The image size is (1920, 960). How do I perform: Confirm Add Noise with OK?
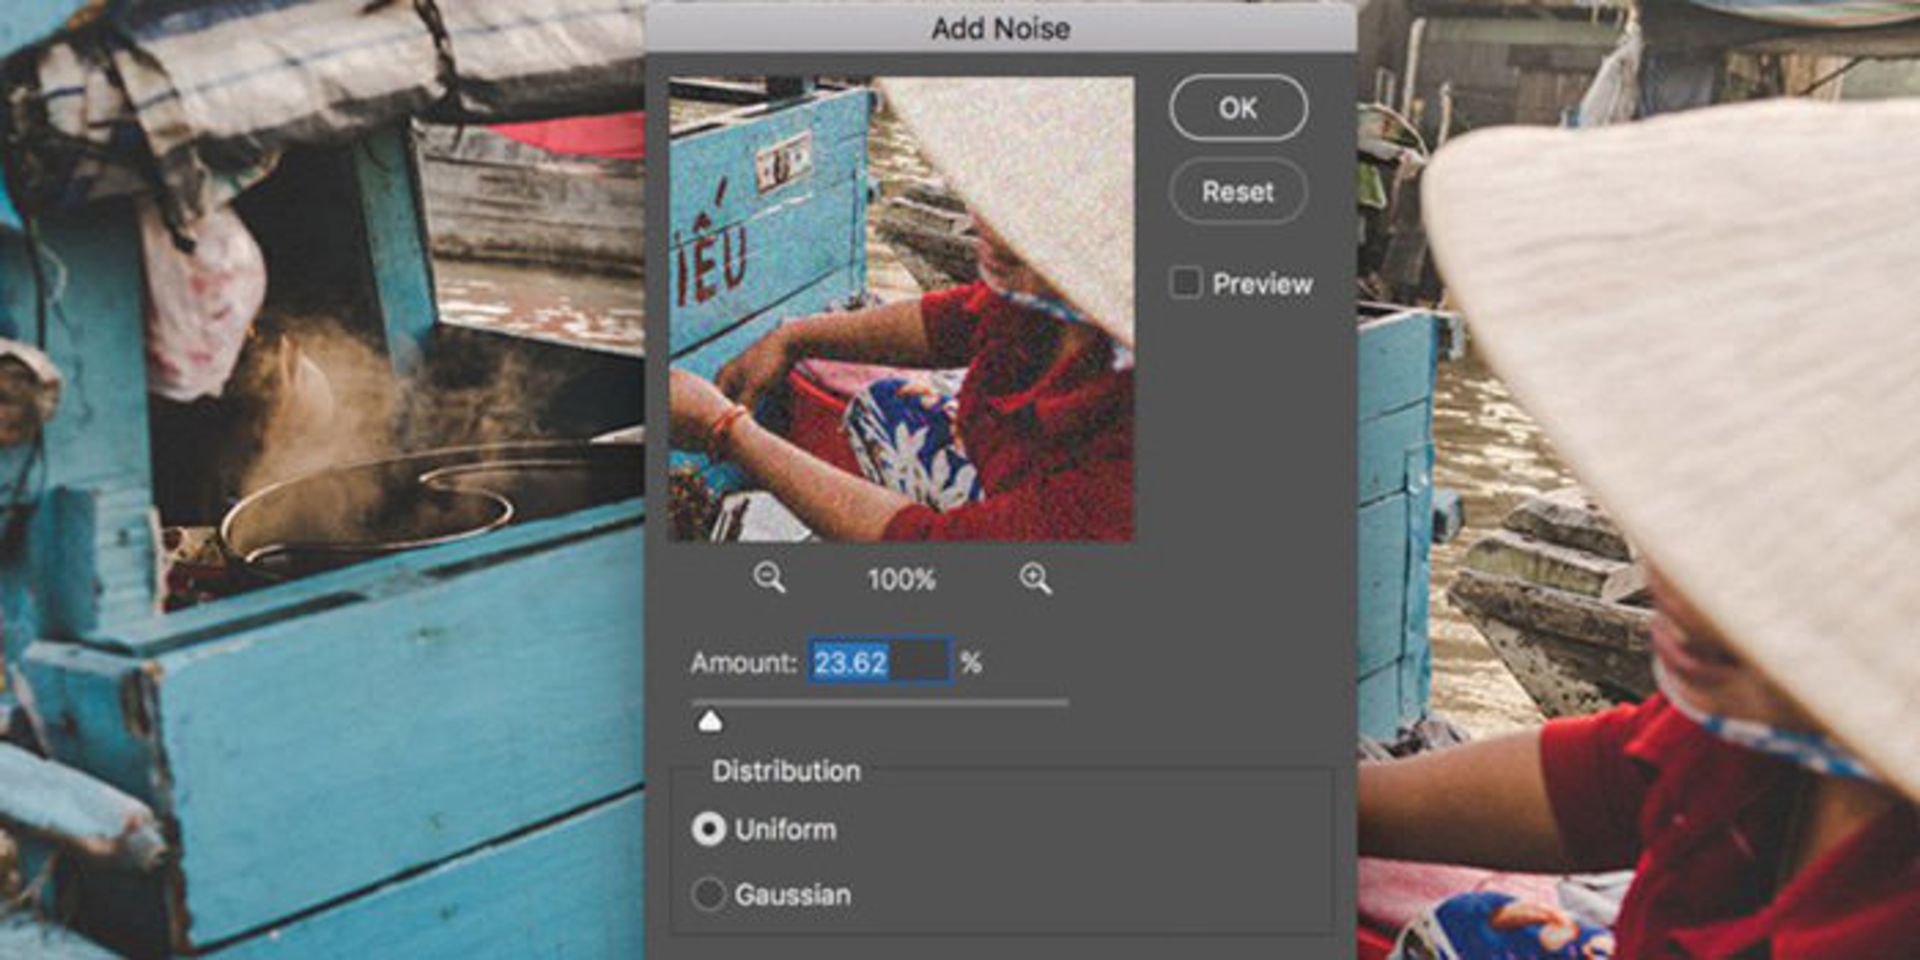[1238, 108]
